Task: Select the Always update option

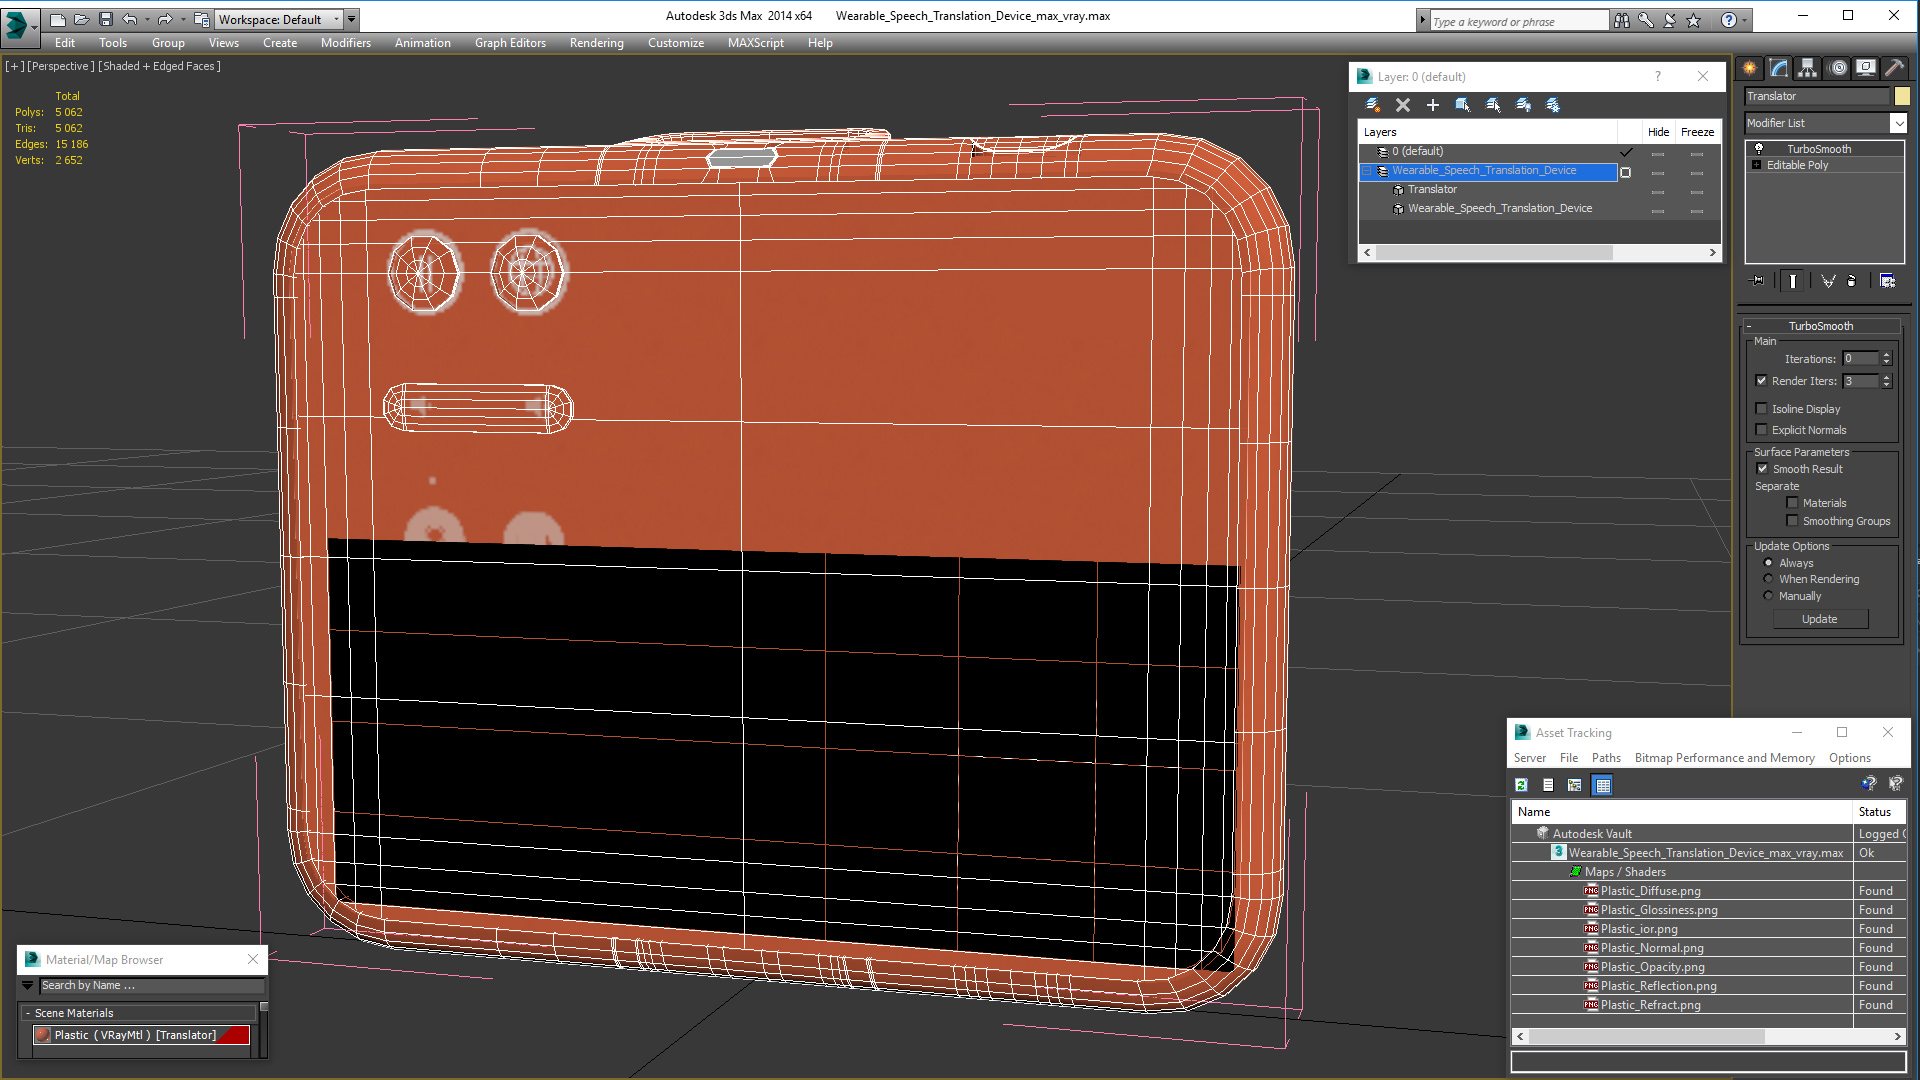Action: point(1768,563)
